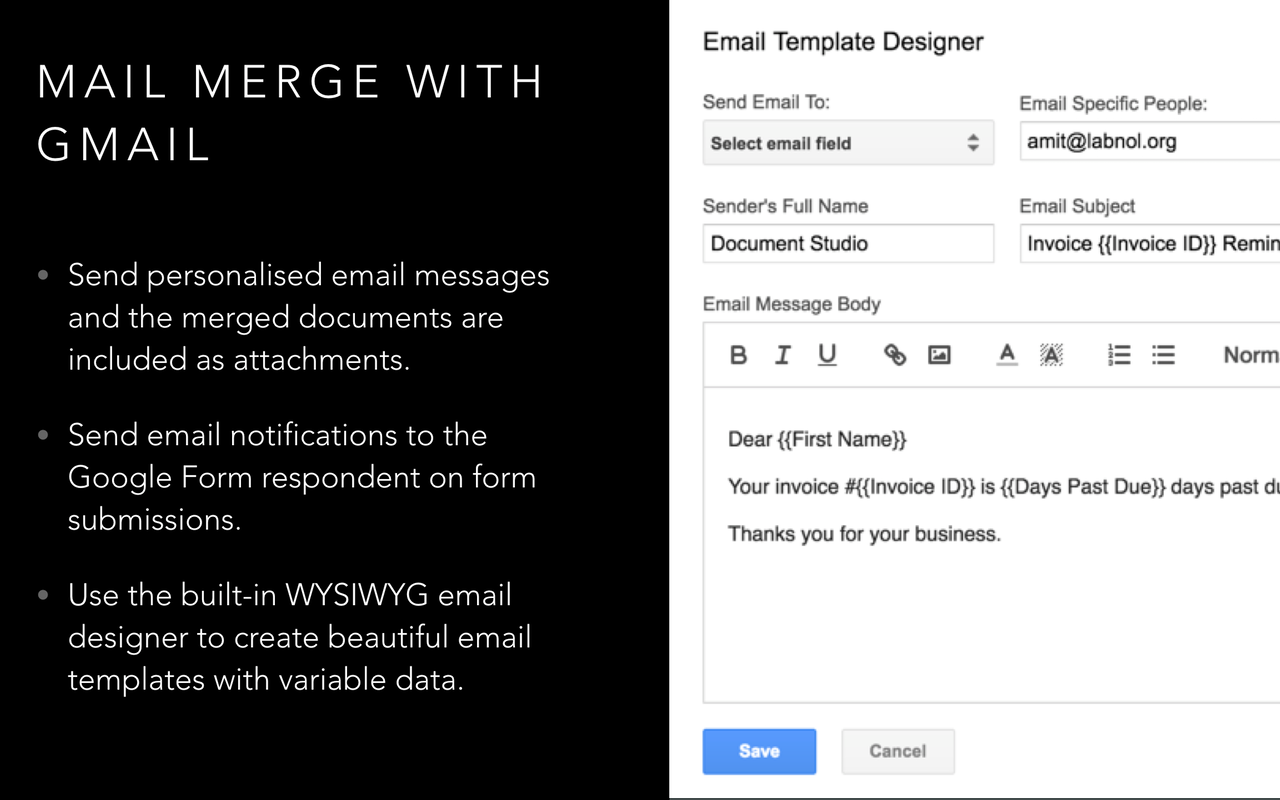1280x800 pixels.
Task: Edit the Email Subject field
Action: click(1150, 243)
